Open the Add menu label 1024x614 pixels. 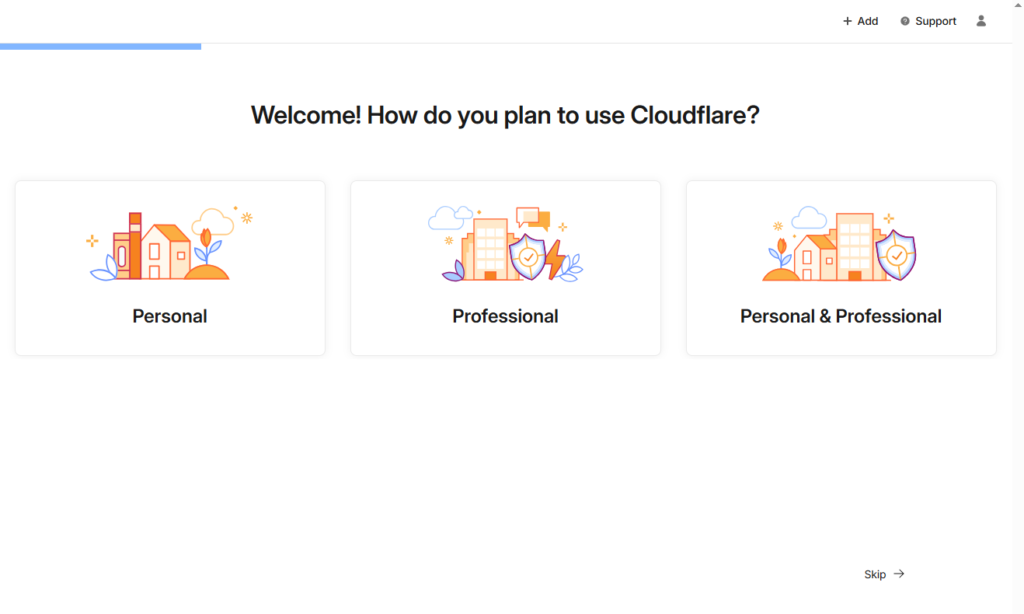[x=867, y=21]
